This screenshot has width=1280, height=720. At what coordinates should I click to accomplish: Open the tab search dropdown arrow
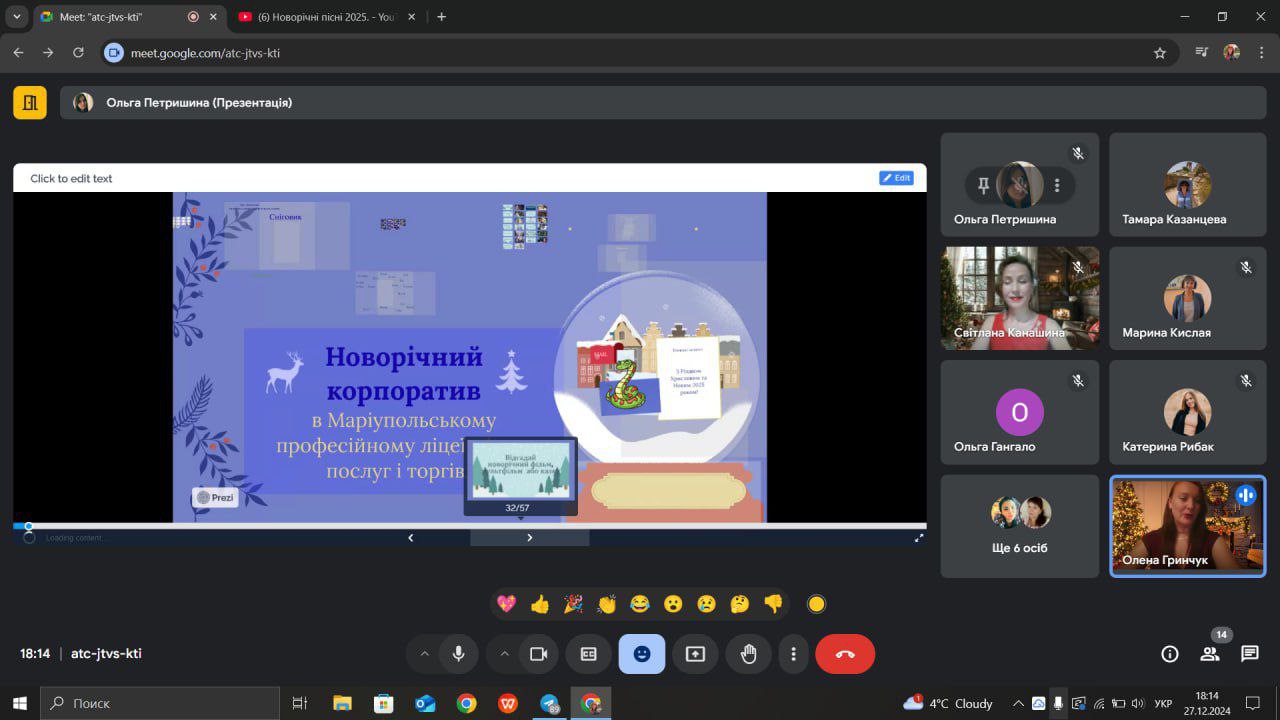(16, 17)
